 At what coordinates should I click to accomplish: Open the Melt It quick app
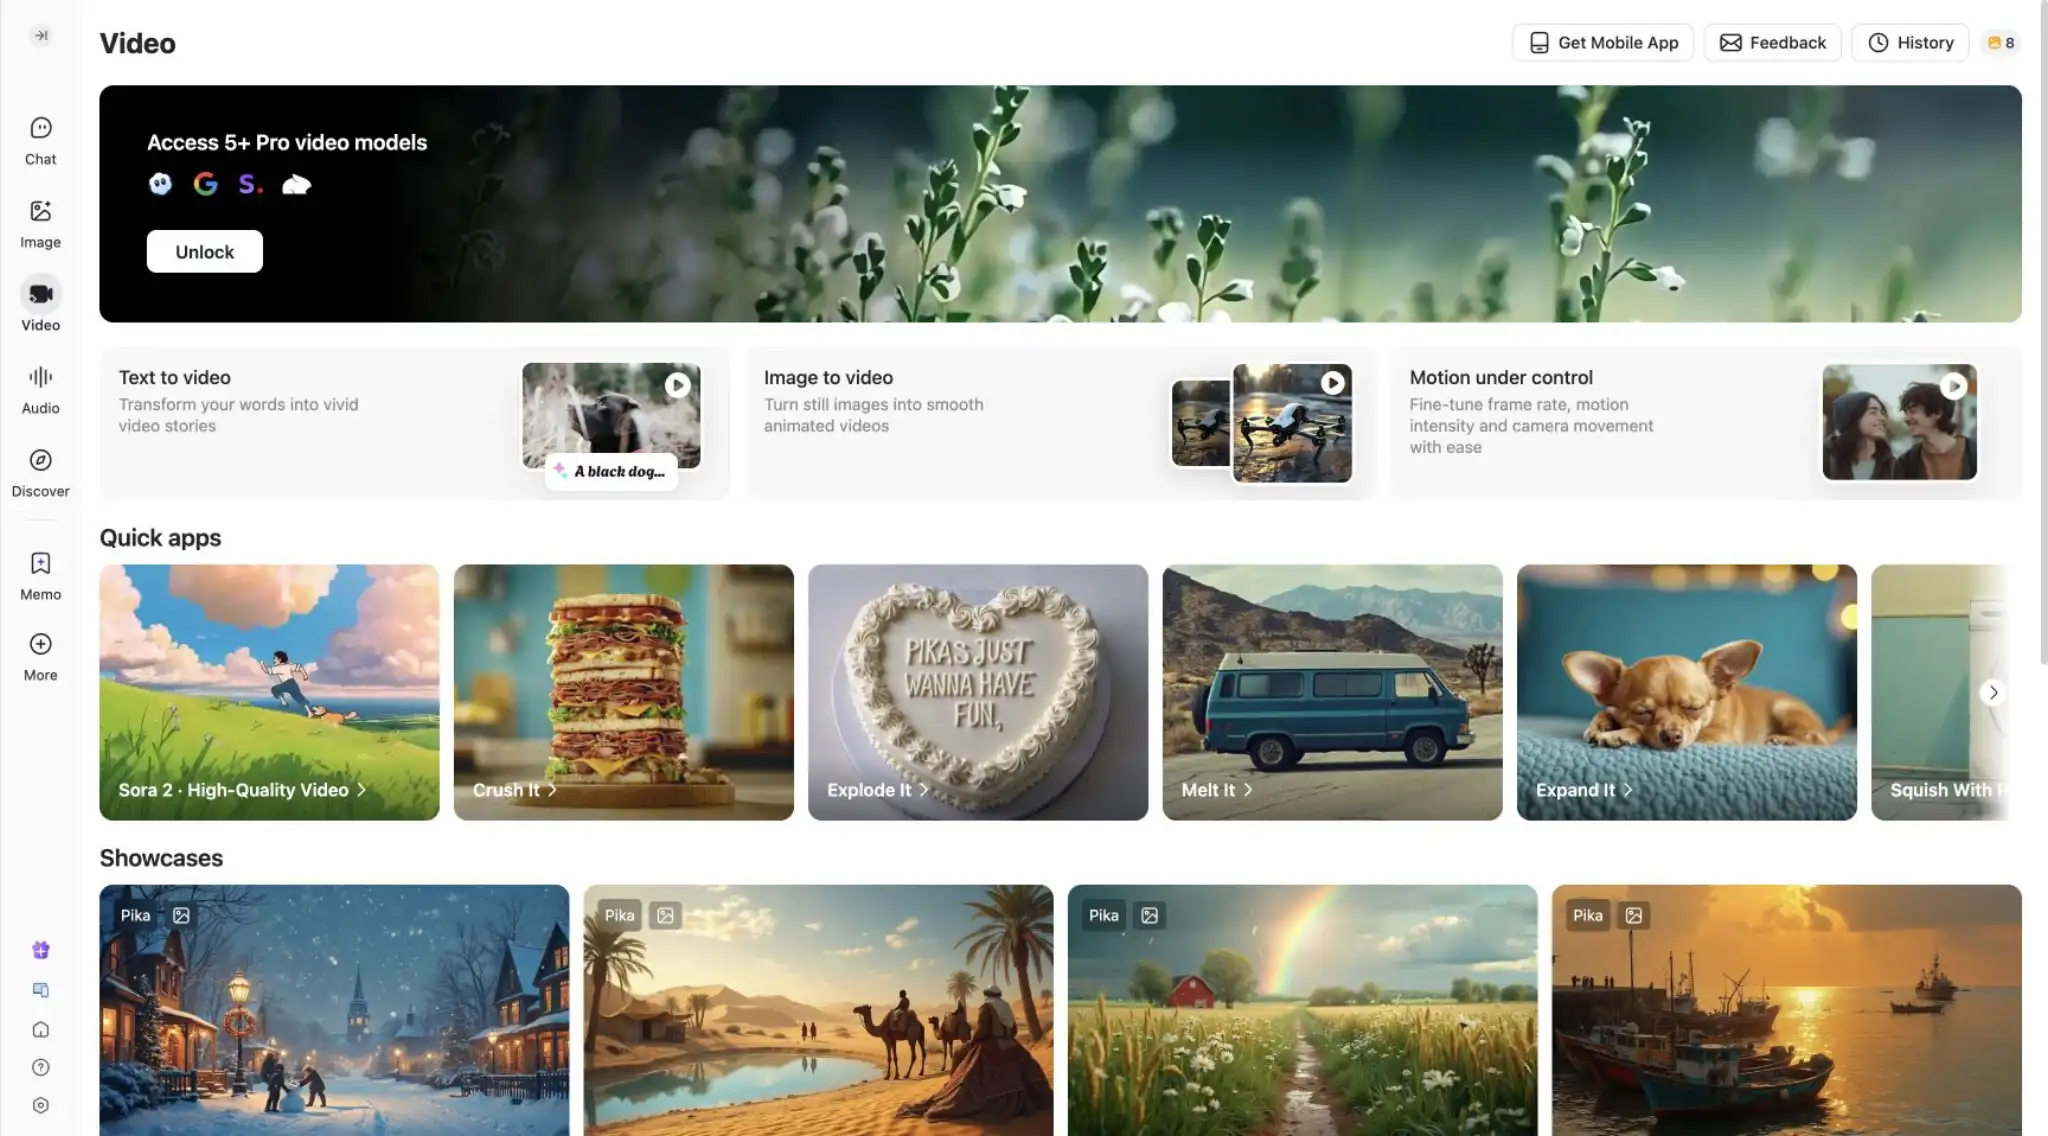click(1332, 692)
